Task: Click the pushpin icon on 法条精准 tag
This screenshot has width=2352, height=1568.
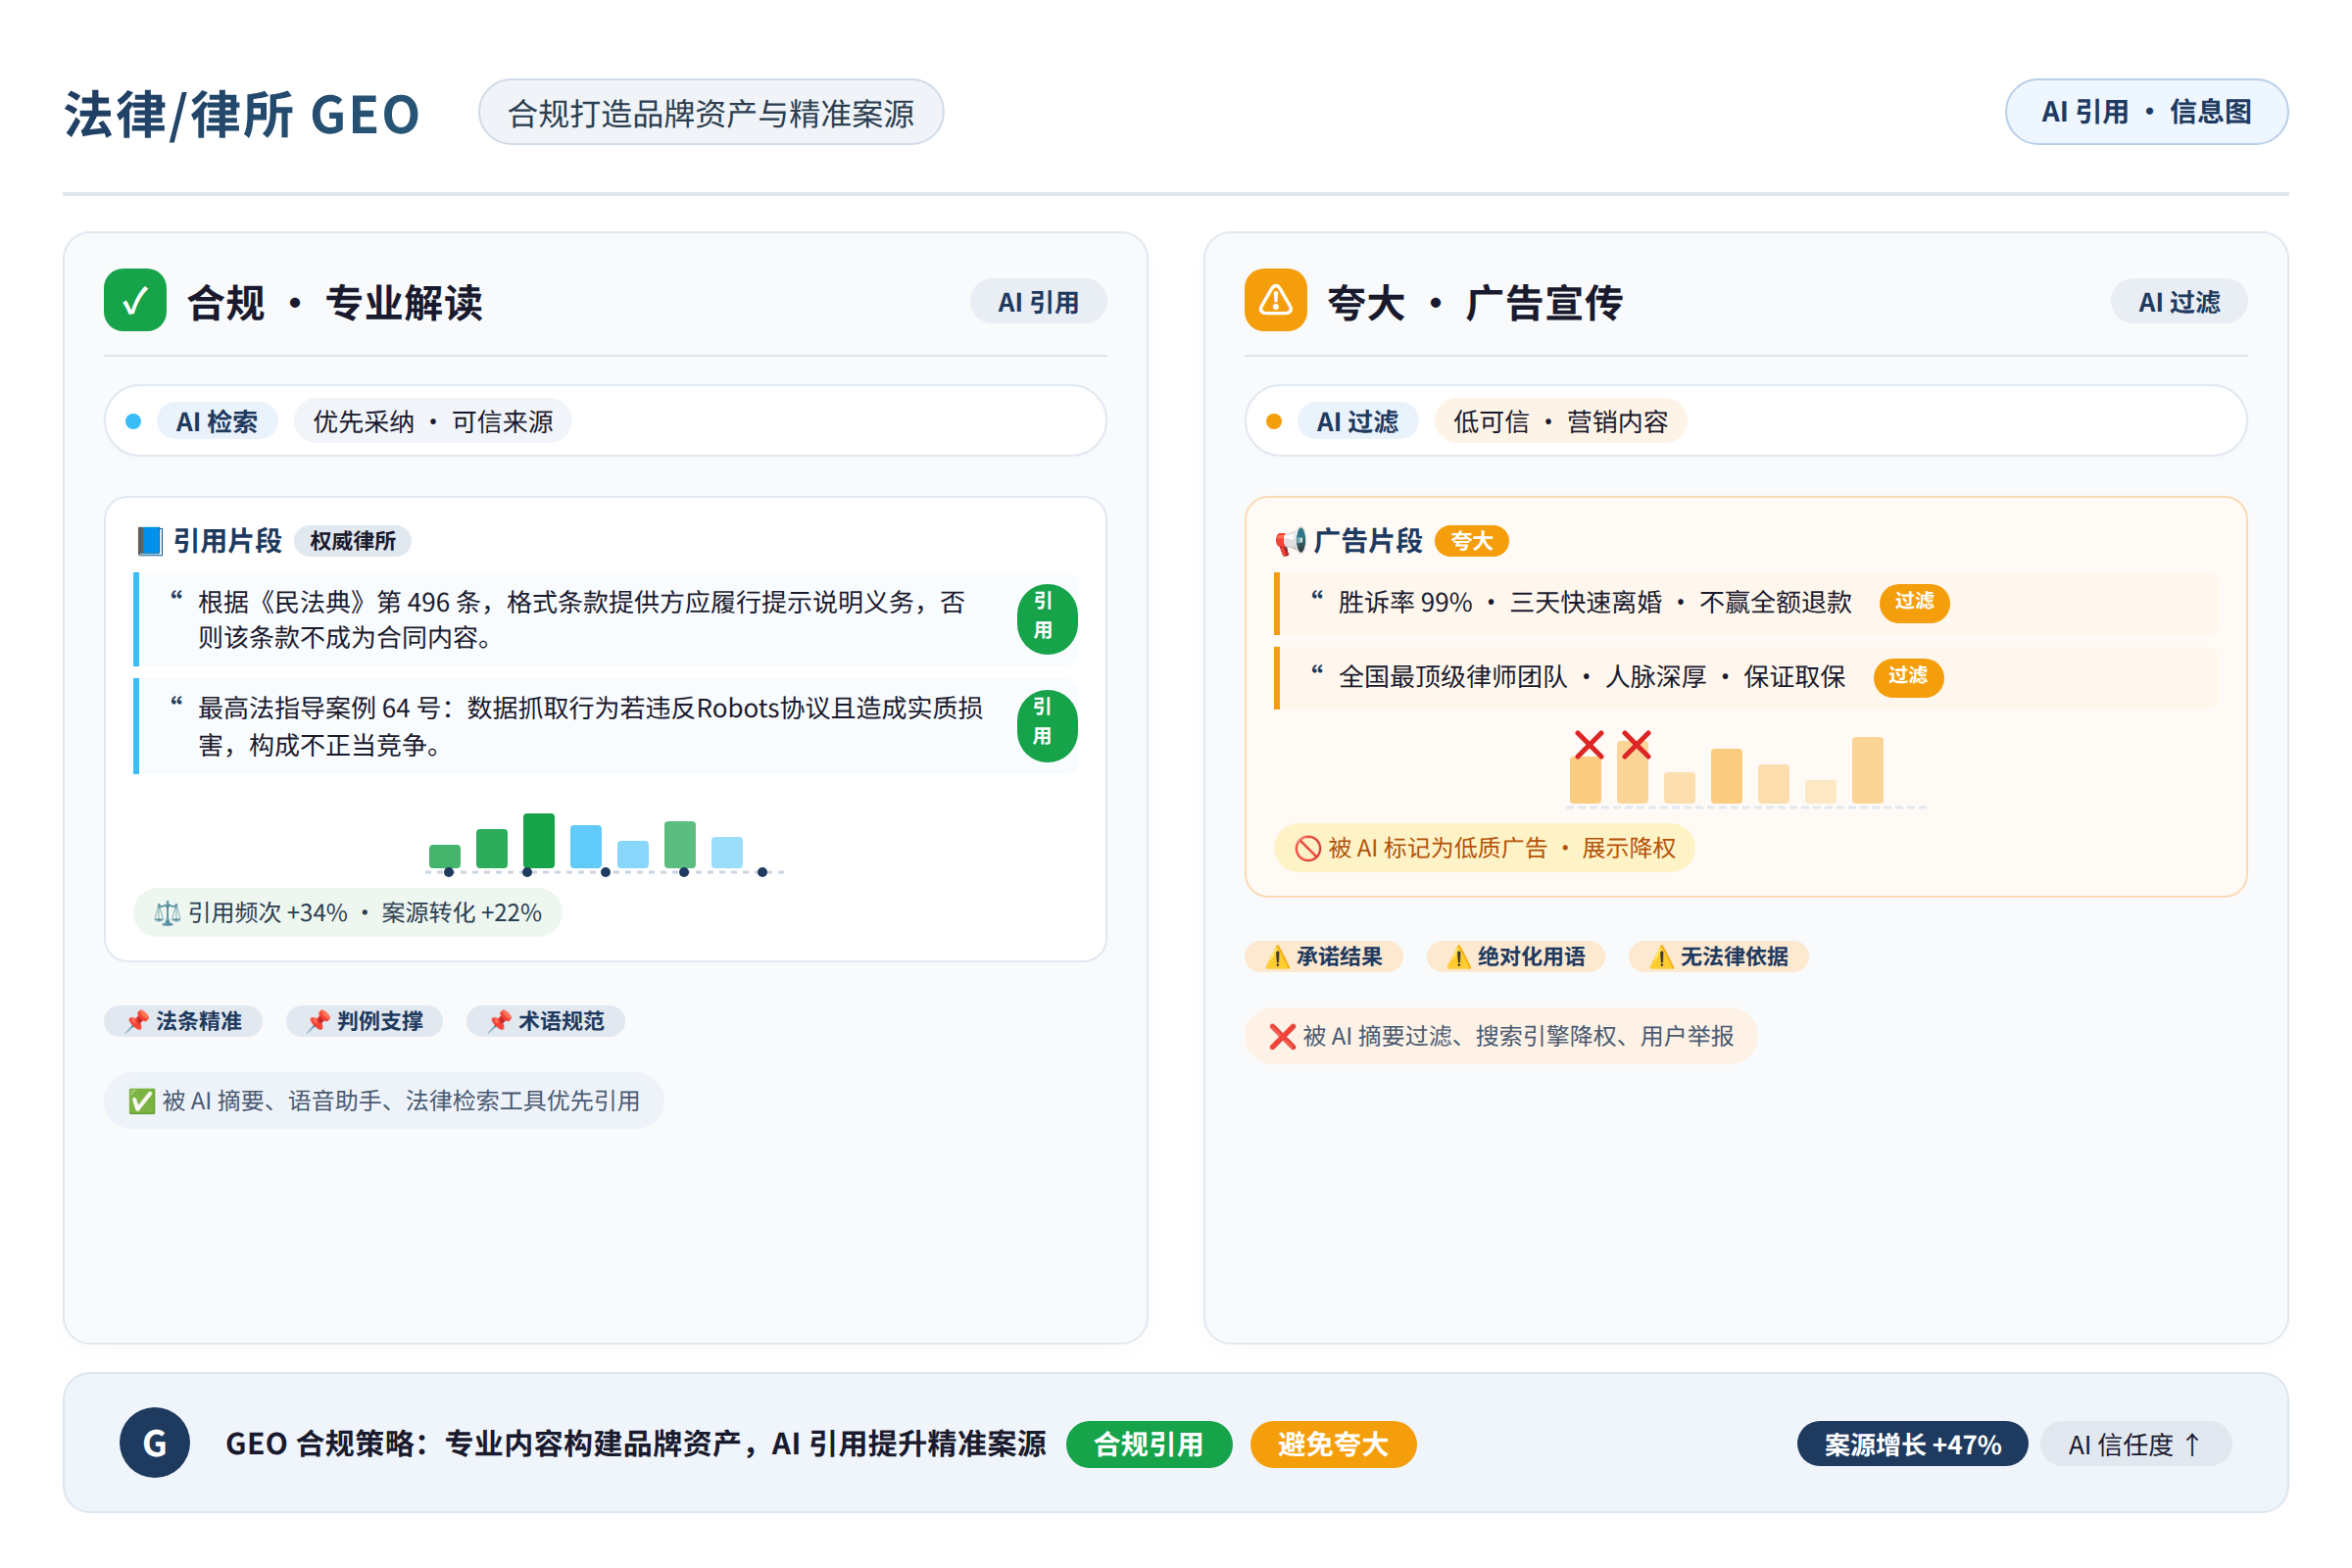Action: pyautogui.click(x=137, y=1021)
